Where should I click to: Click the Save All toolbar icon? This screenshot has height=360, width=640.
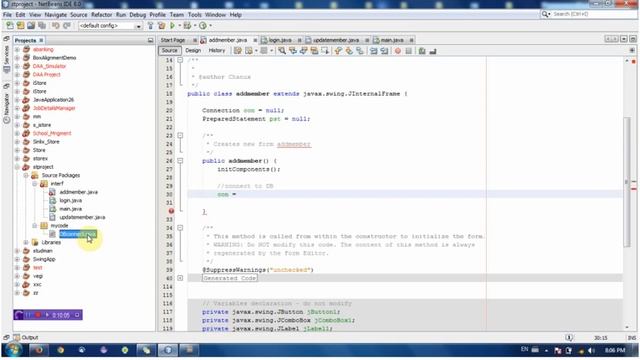click(x=42, y=26)
